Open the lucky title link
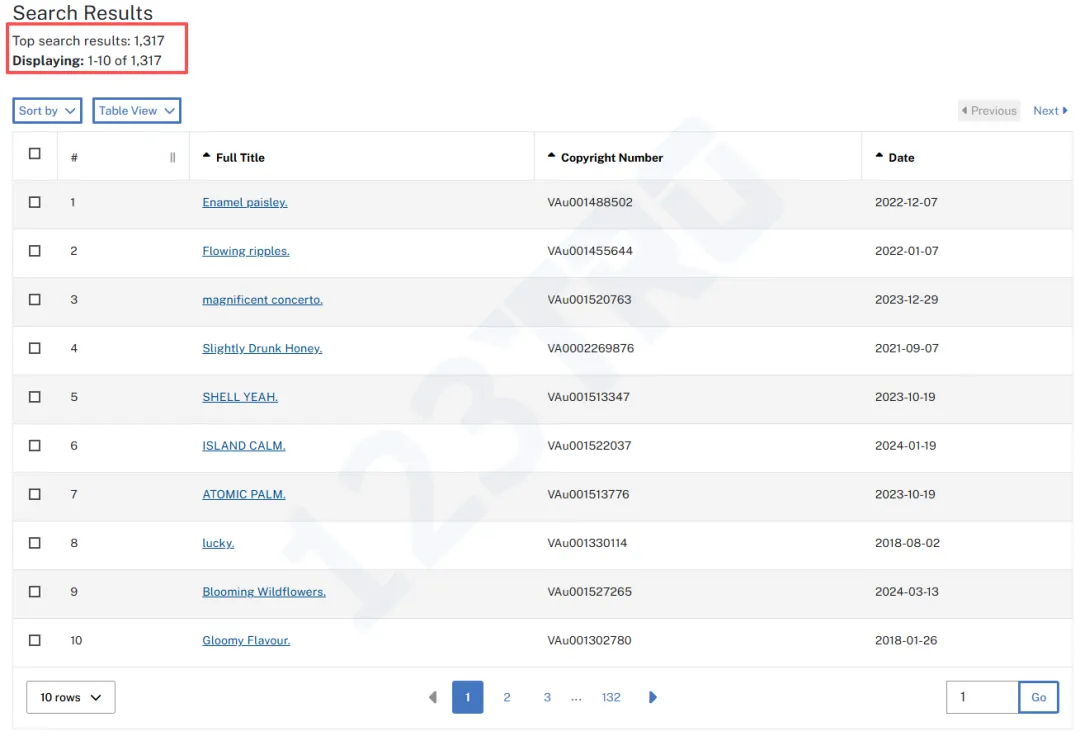This screenshot has width=1080, height=736. 218,543
